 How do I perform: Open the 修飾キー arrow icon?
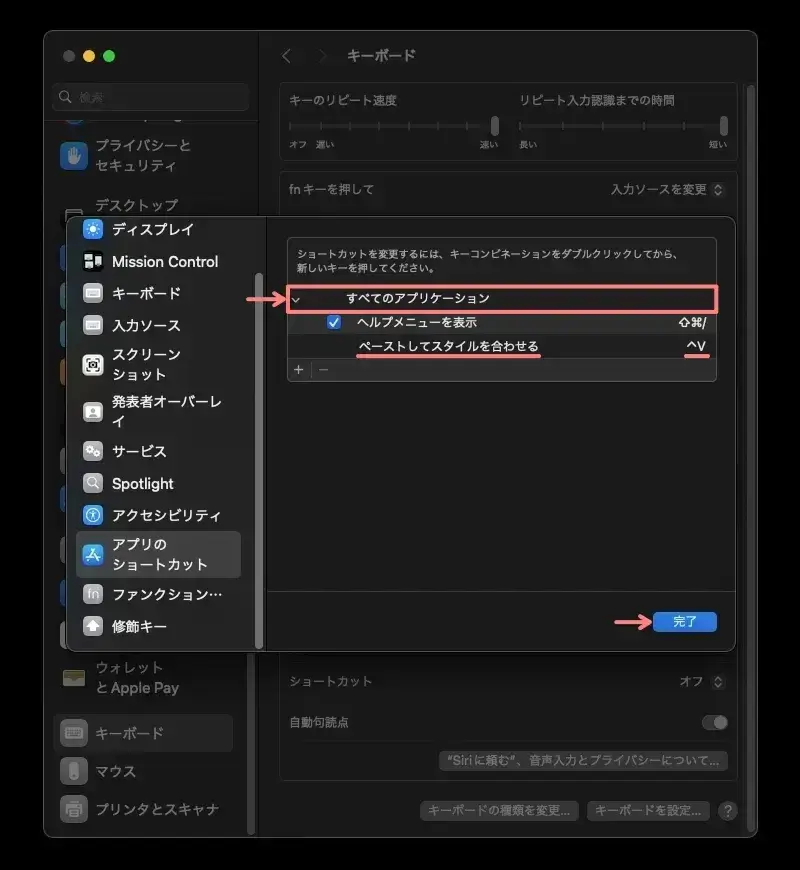pyautogui.click(x=92, y=627)
